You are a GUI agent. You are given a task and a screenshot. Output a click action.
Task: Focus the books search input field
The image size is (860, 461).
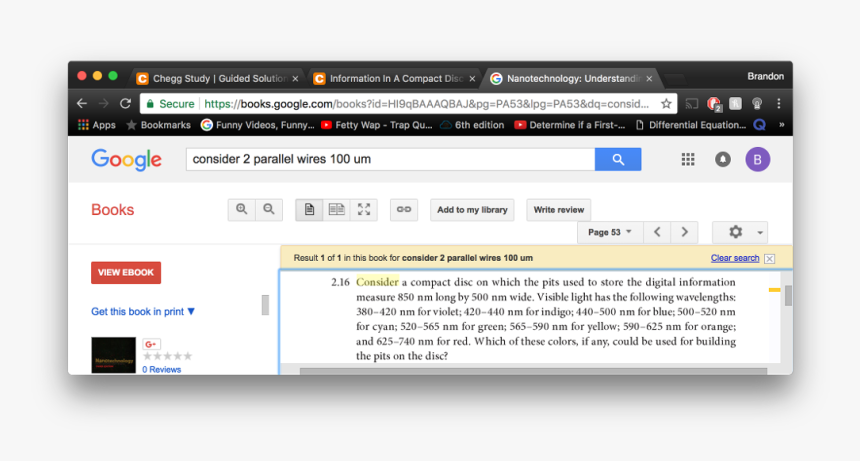point(391,160)
